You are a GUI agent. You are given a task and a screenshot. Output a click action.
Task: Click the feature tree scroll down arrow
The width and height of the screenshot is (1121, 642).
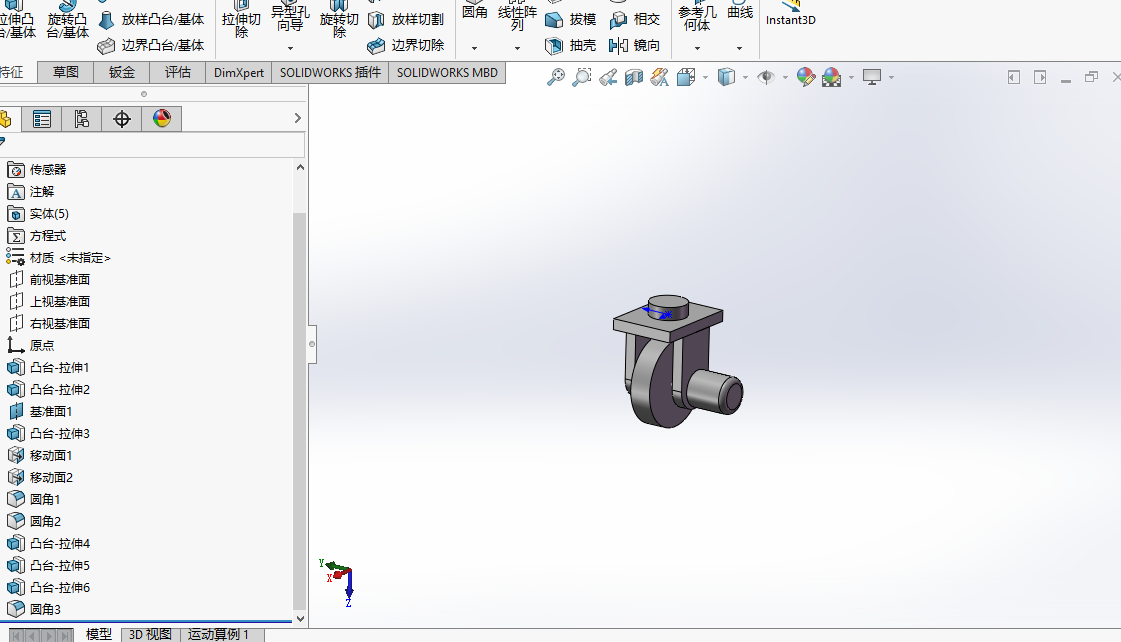click(x=300, y=618)
